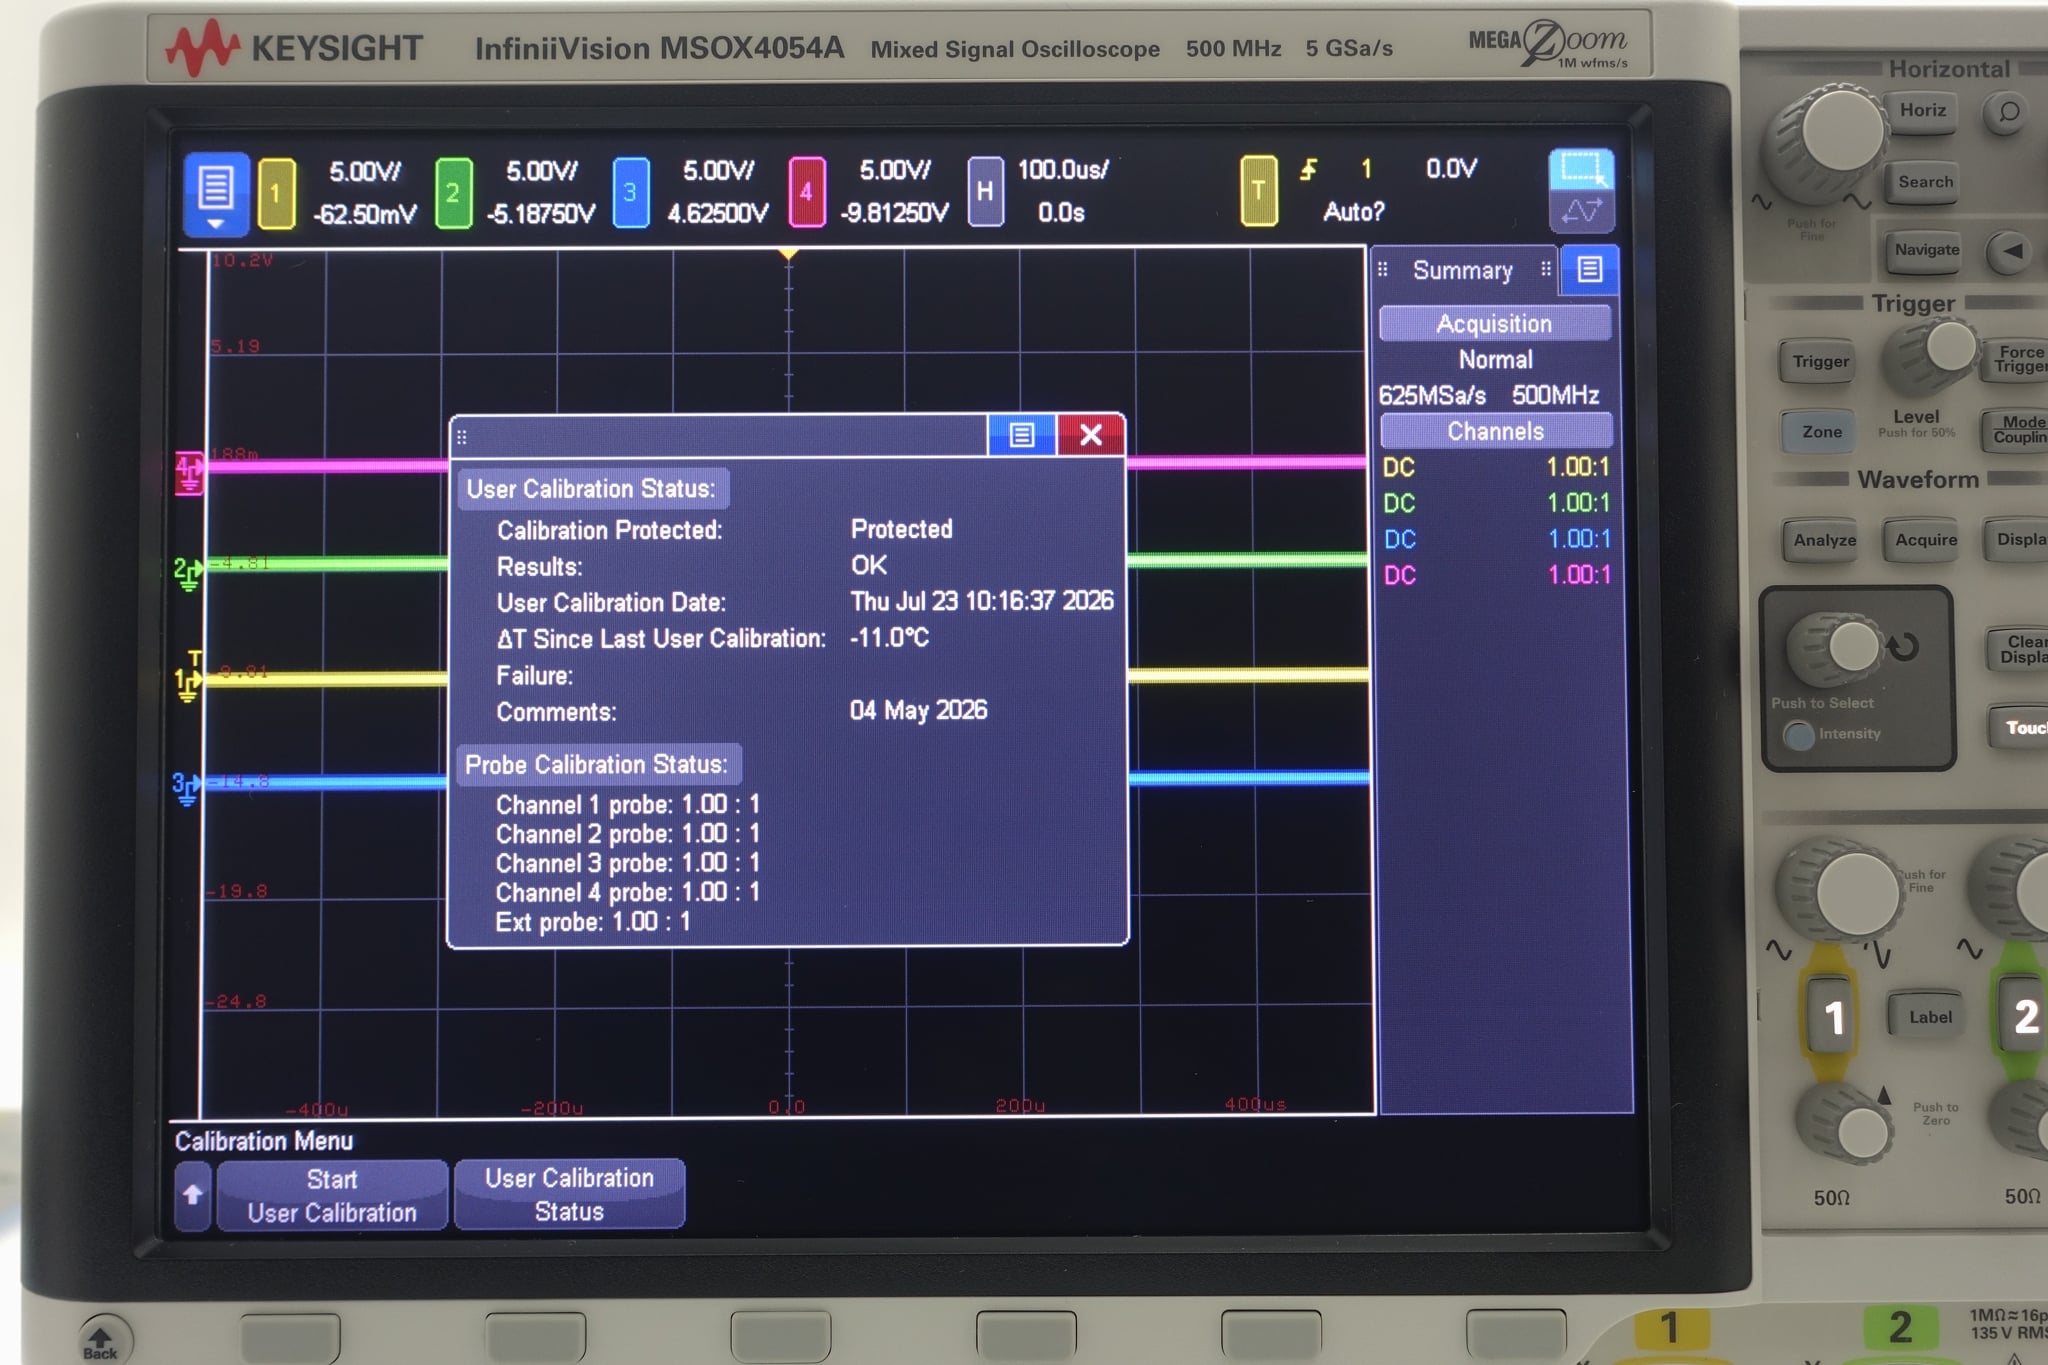This screenshot has height=1365, width=2048.
Task: Open the calibration dialog menu icon
Action: tap(1021, 435)
